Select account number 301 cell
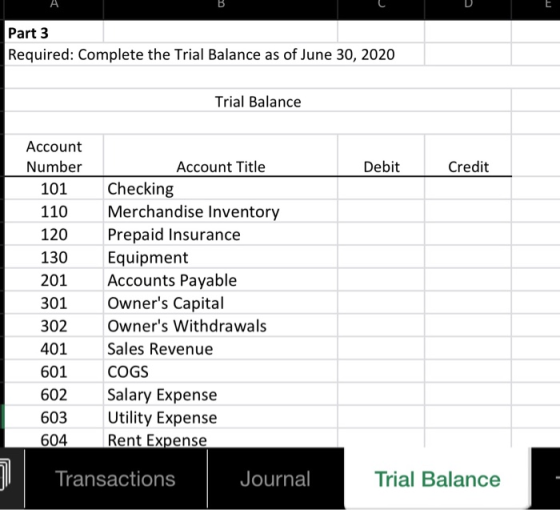Viewport: 560px width, 510px height. [54, 303]
